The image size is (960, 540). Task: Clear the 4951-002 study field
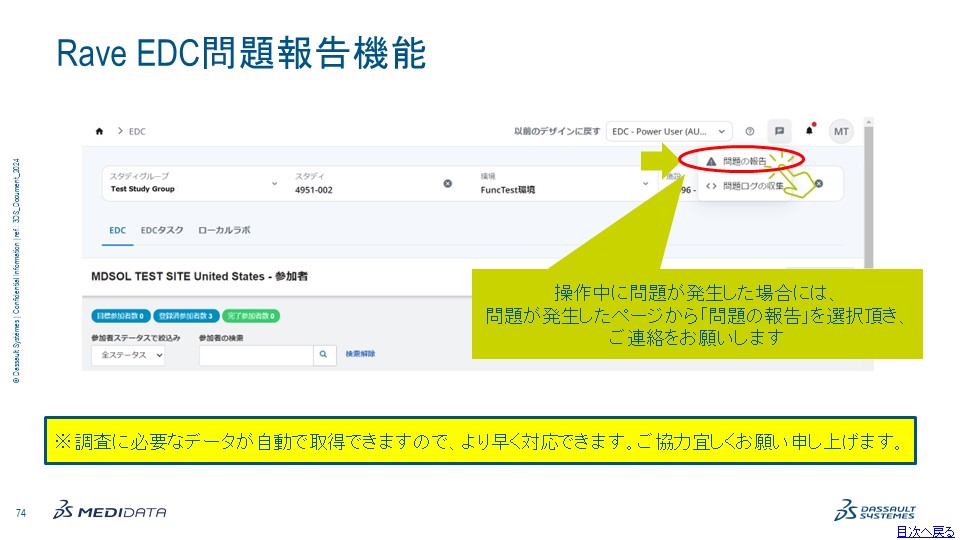click(448, 184)
